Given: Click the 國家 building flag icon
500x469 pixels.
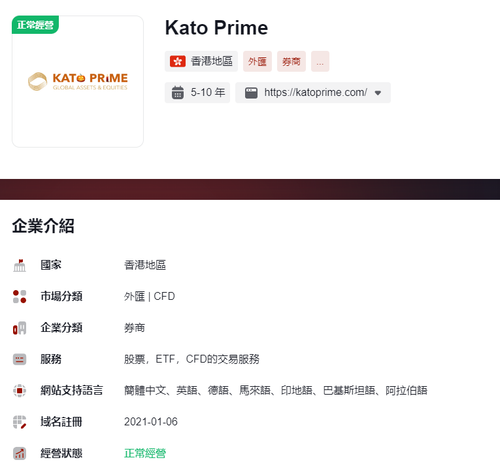Looking at the screenshot, I should pos(19,265).
